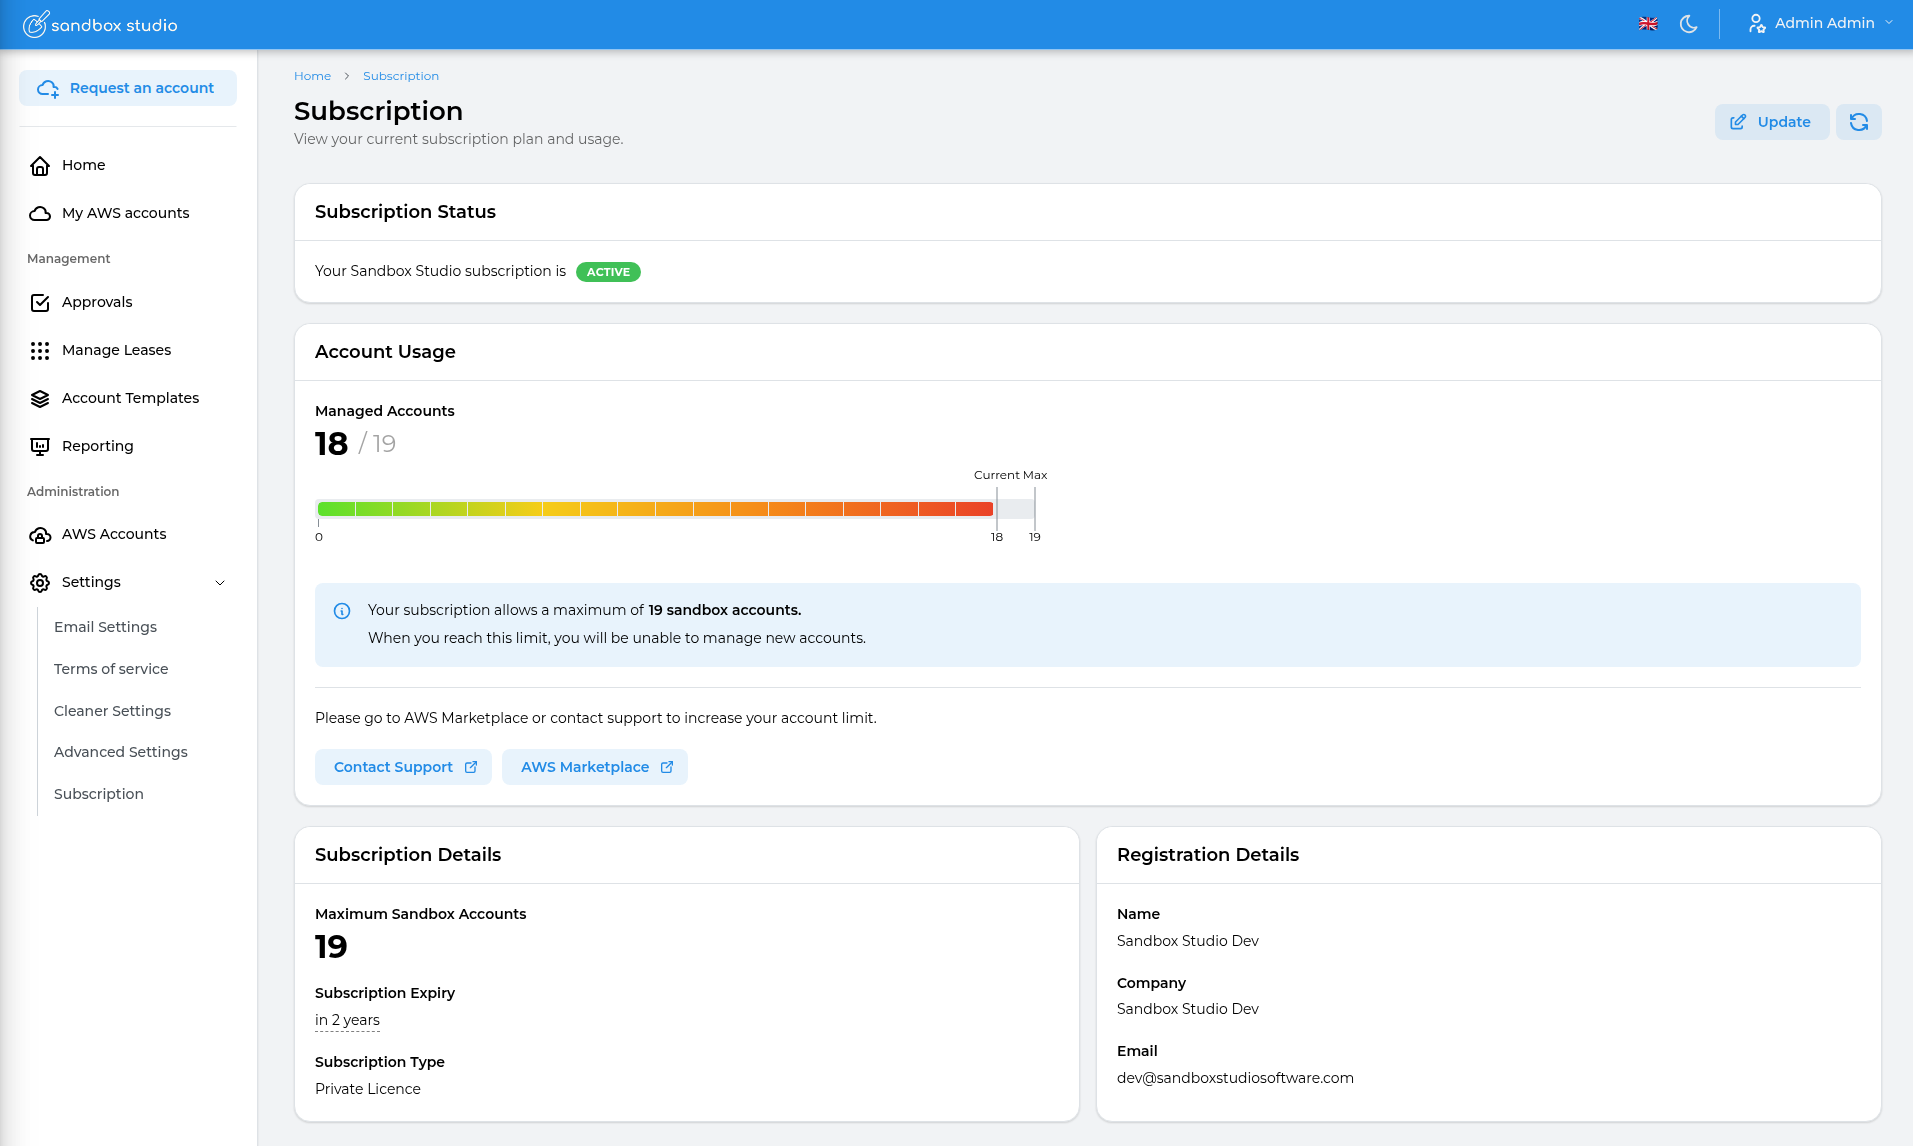Open the language flag selector
The height and width of the screenshot is (1146, 1913).
point(1648,24)
